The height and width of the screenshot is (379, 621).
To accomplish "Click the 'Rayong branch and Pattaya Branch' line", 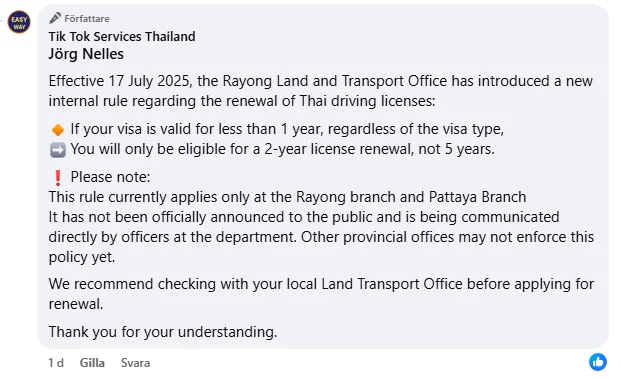I will [x=288, y=197].
